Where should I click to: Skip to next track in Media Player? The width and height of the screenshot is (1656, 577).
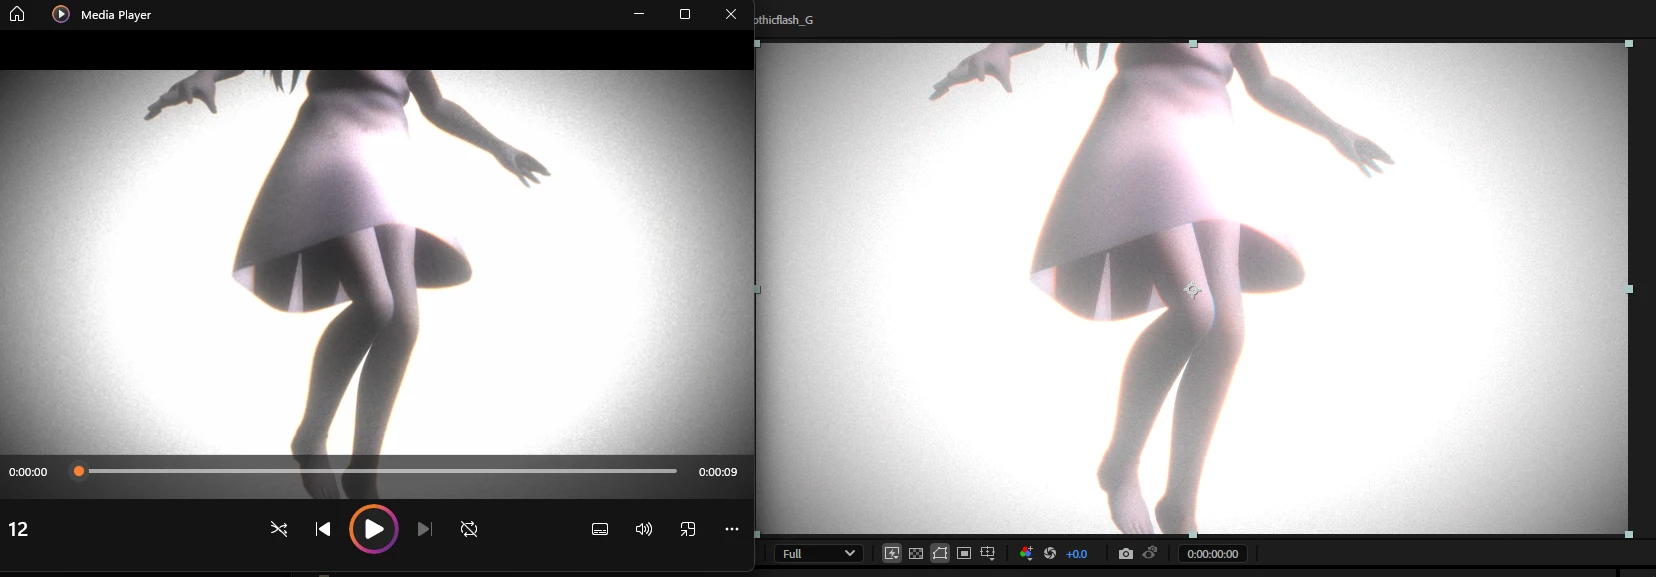pos(425,529)
